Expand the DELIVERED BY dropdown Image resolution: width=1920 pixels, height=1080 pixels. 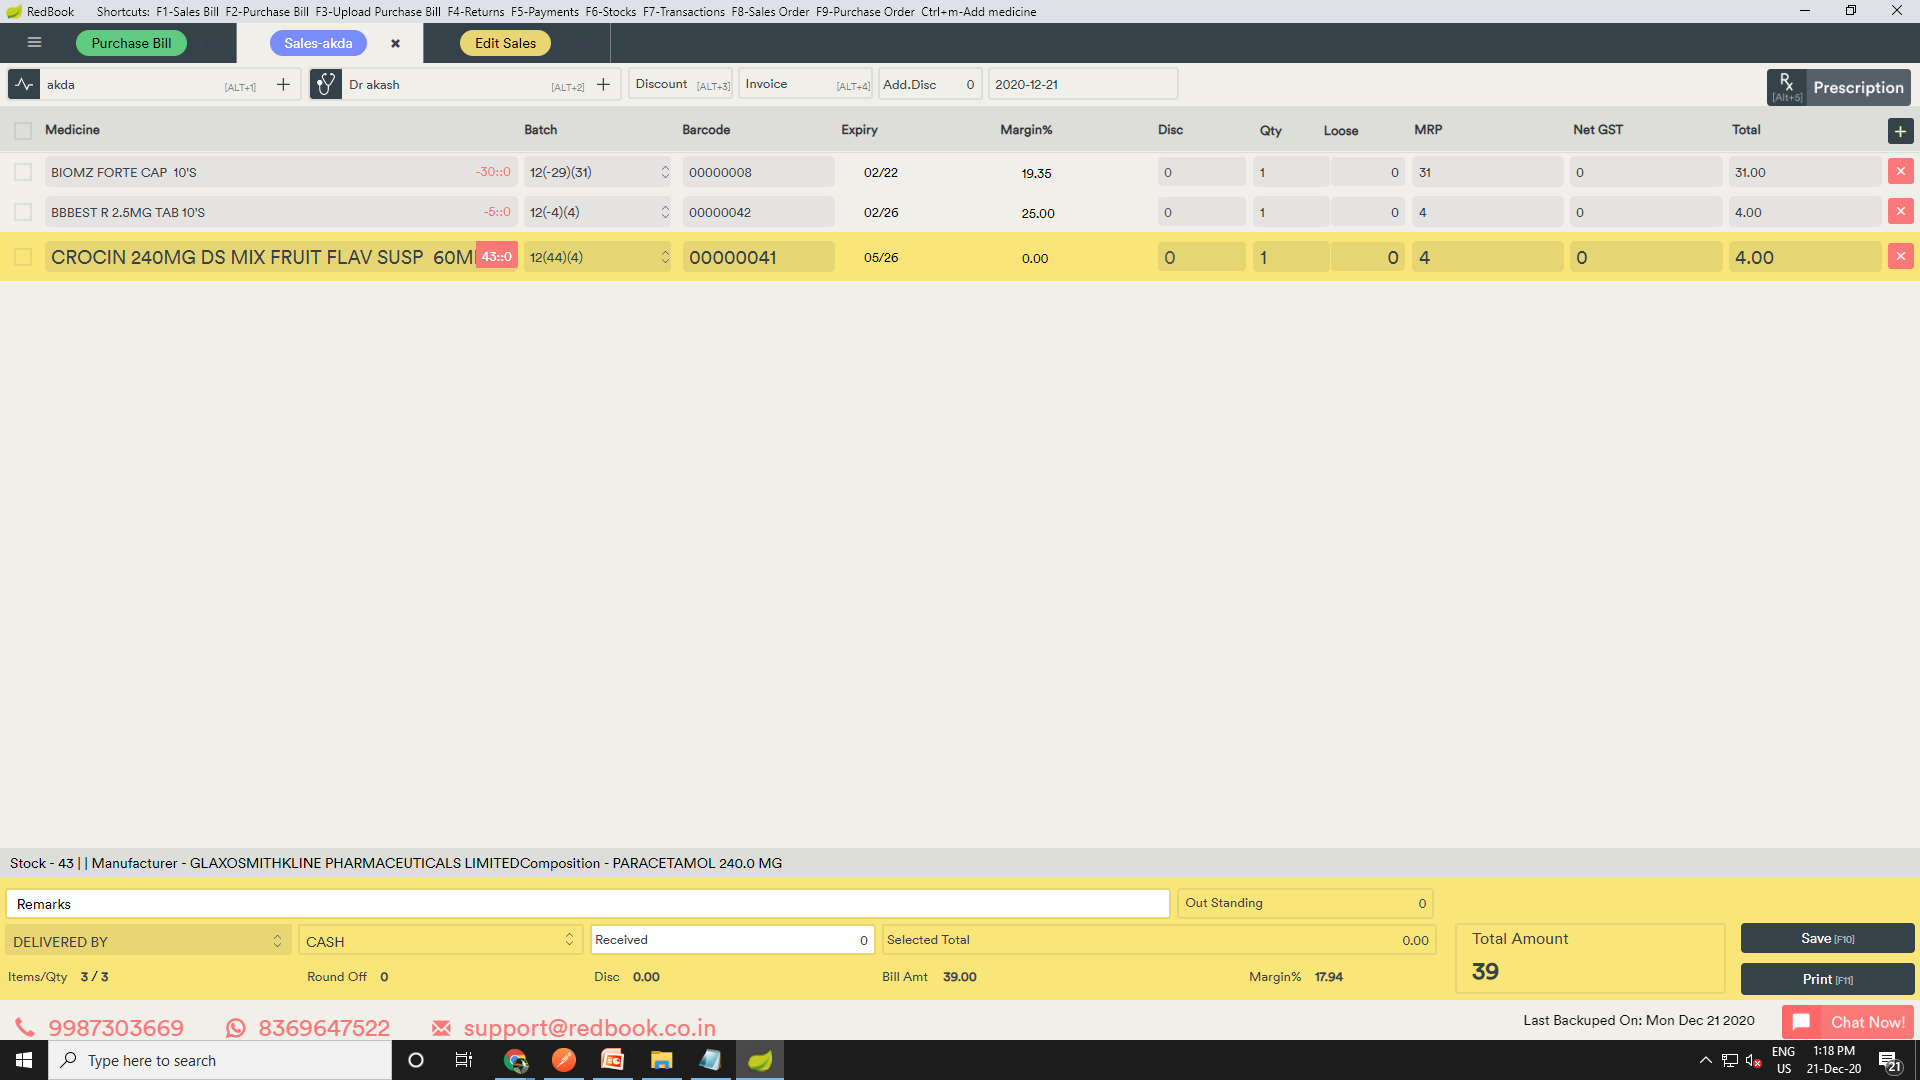coord(148,941)
